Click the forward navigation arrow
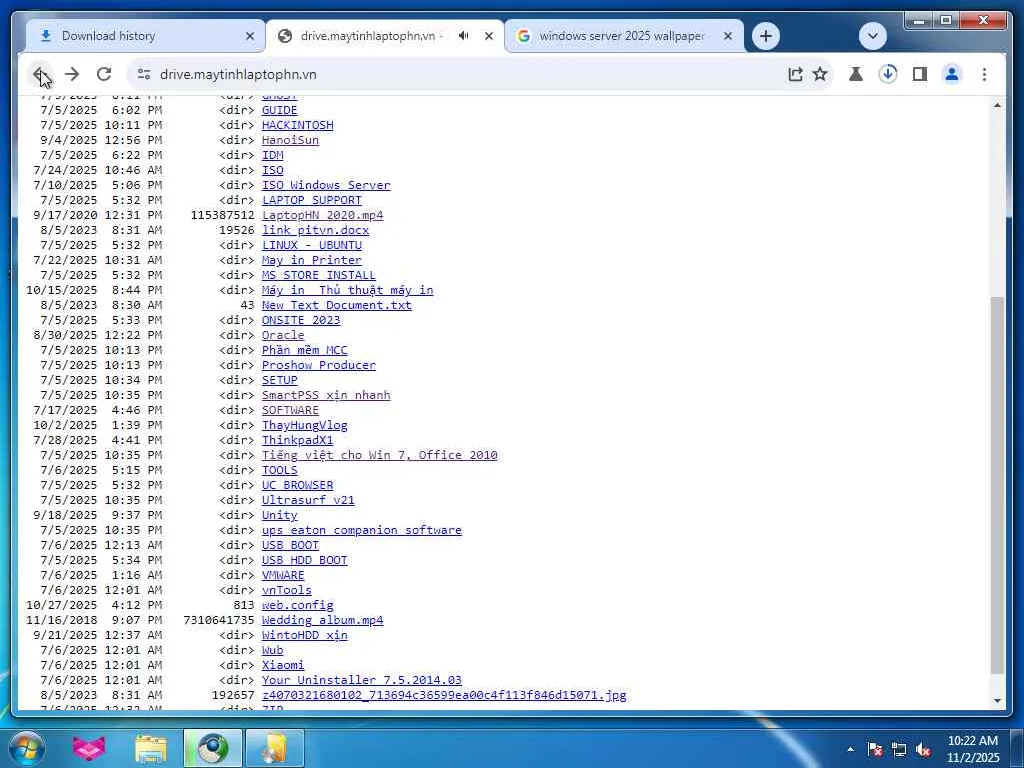The width and height of the screenshot is (1024, 768). [72, 74]
